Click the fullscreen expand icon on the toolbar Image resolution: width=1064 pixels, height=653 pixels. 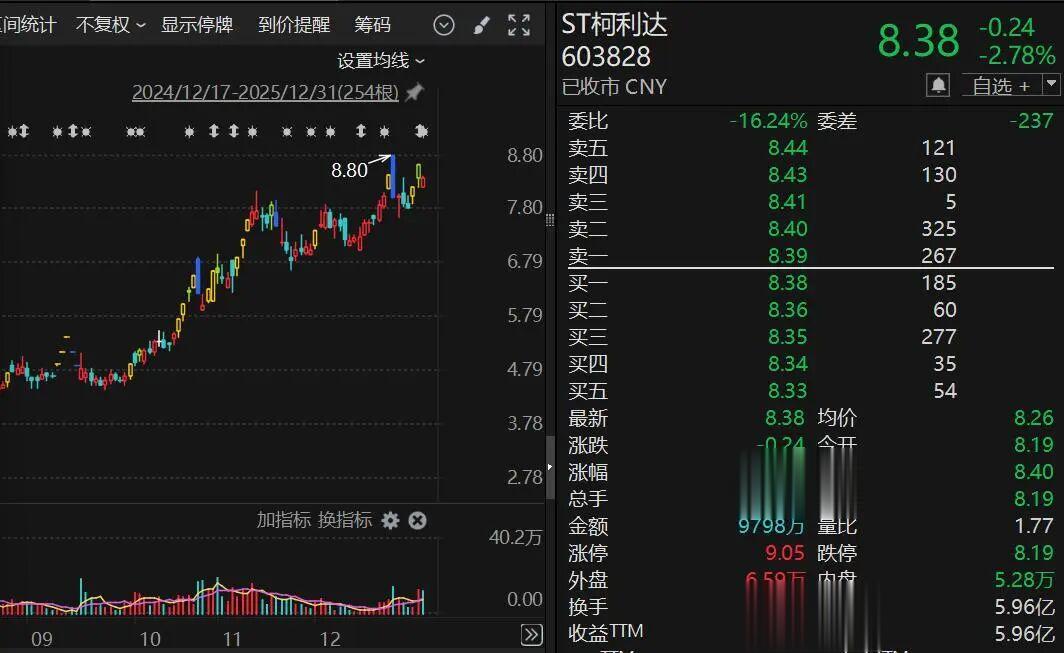click(x=519, y=24)
